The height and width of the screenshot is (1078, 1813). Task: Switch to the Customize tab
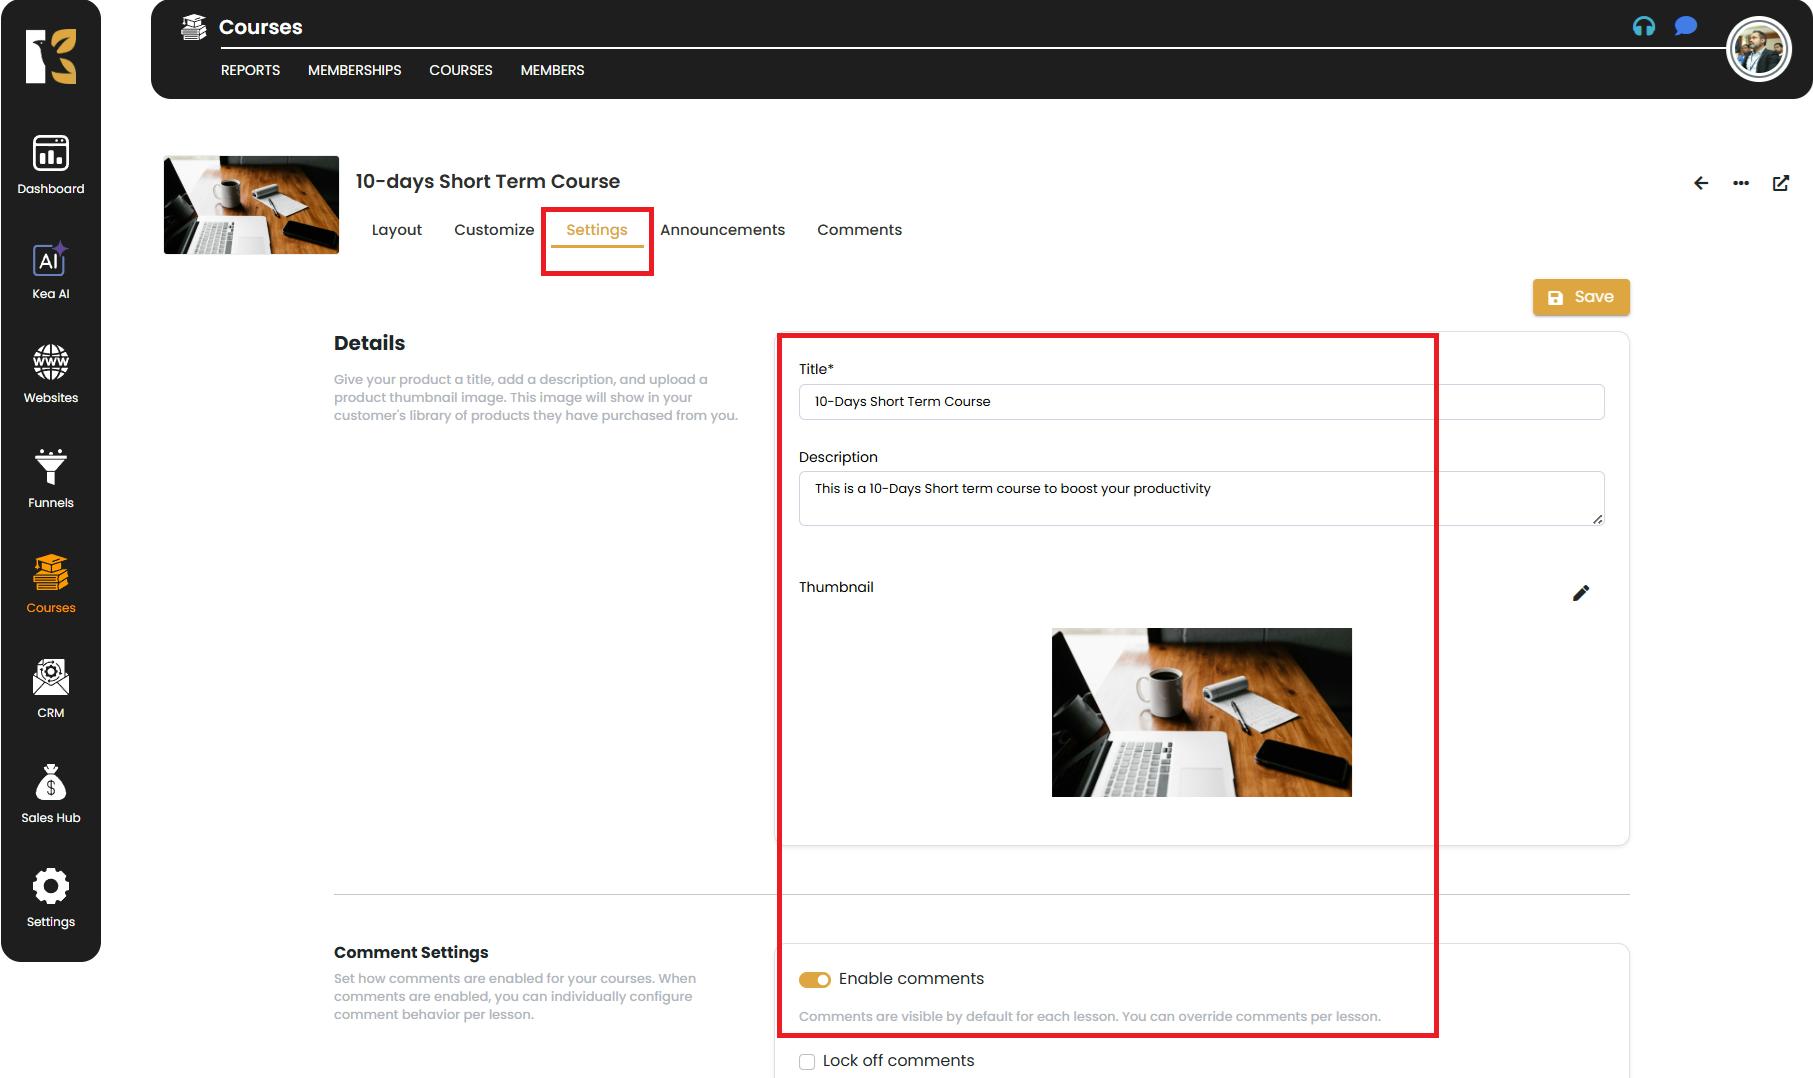pos(494,230)
